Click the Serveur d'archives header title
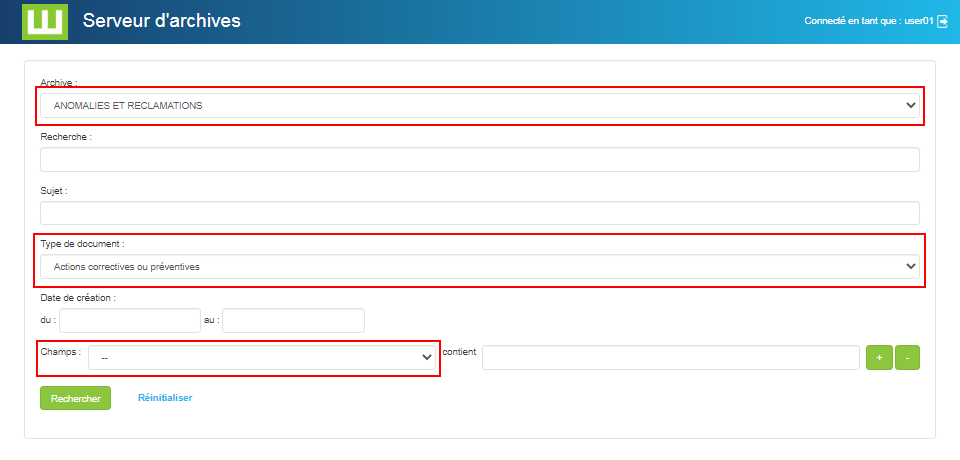The width and height of the screenshot is (960, 460). point(161,21)
